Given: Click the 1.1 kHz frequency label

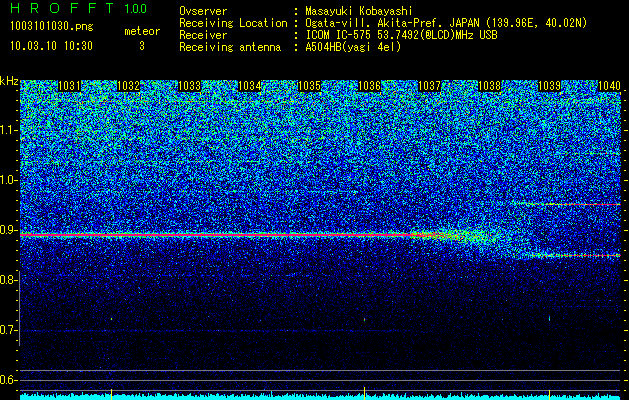Looking at the screenshot, I should coord(9,130).
